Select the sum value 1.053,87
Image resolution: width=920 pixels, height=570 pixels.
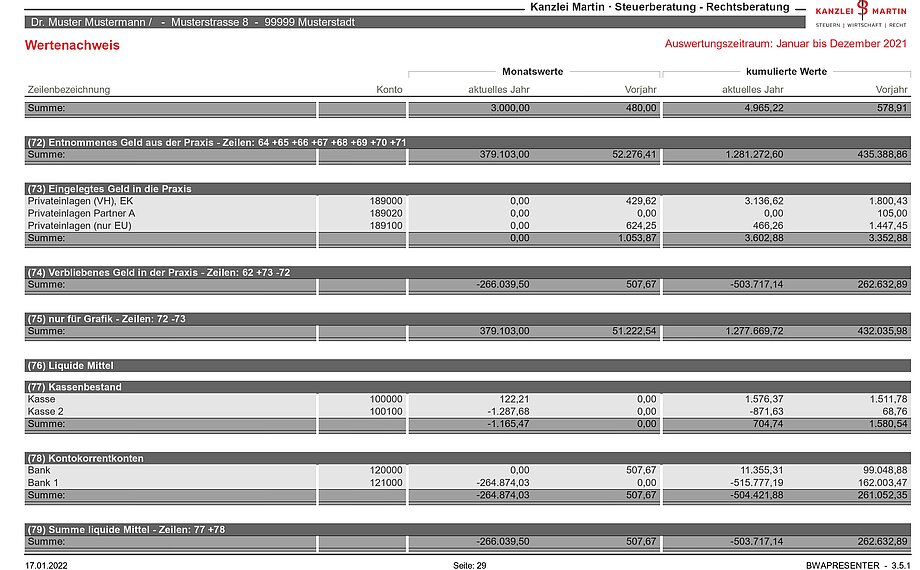coord(637,238)
